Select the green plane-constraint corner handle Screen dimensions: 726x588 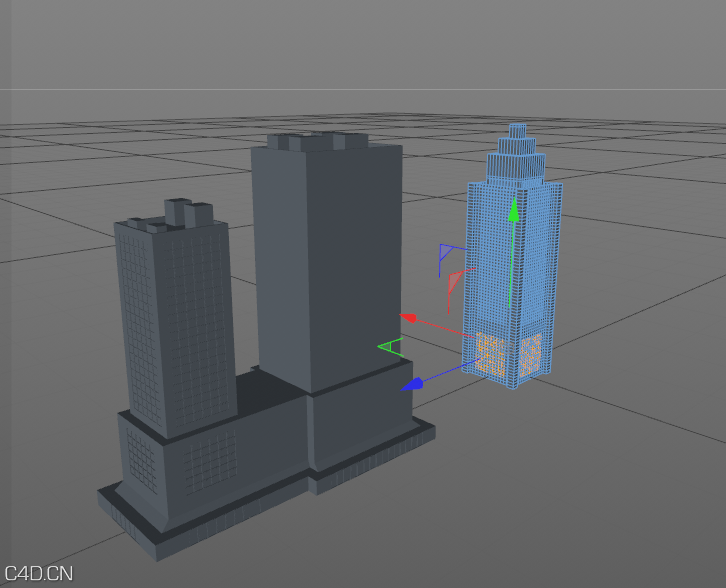tap(389, 347)
